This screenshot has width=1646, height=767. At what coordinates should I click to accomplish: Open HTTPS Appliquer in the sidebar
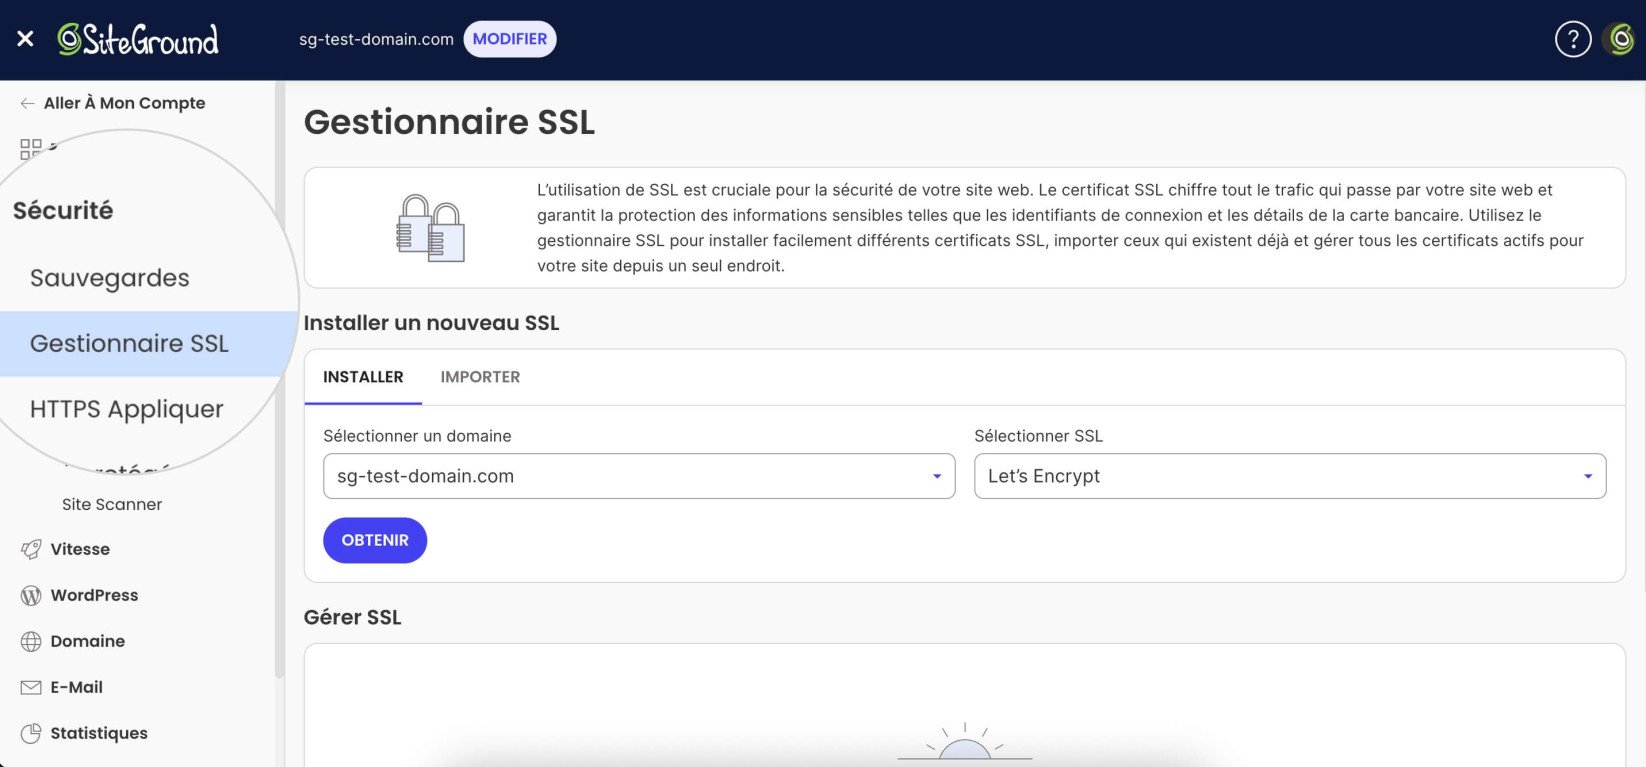tap(127, 409)
